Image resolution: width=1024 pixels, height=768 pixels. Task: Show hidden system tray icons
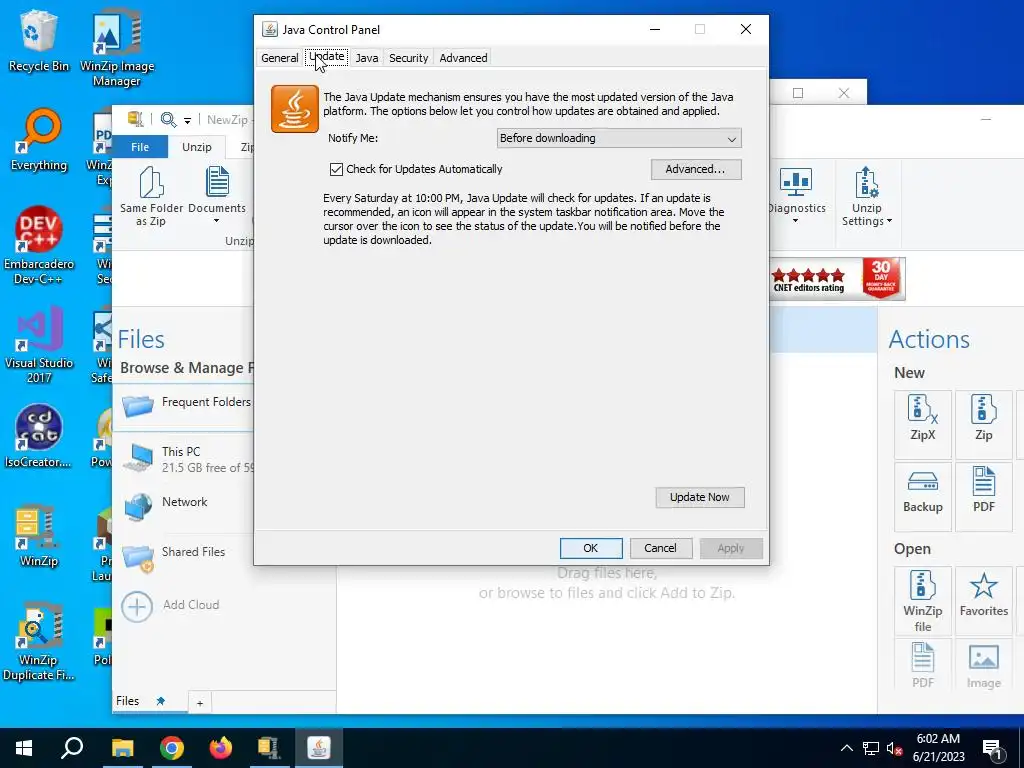846,748
